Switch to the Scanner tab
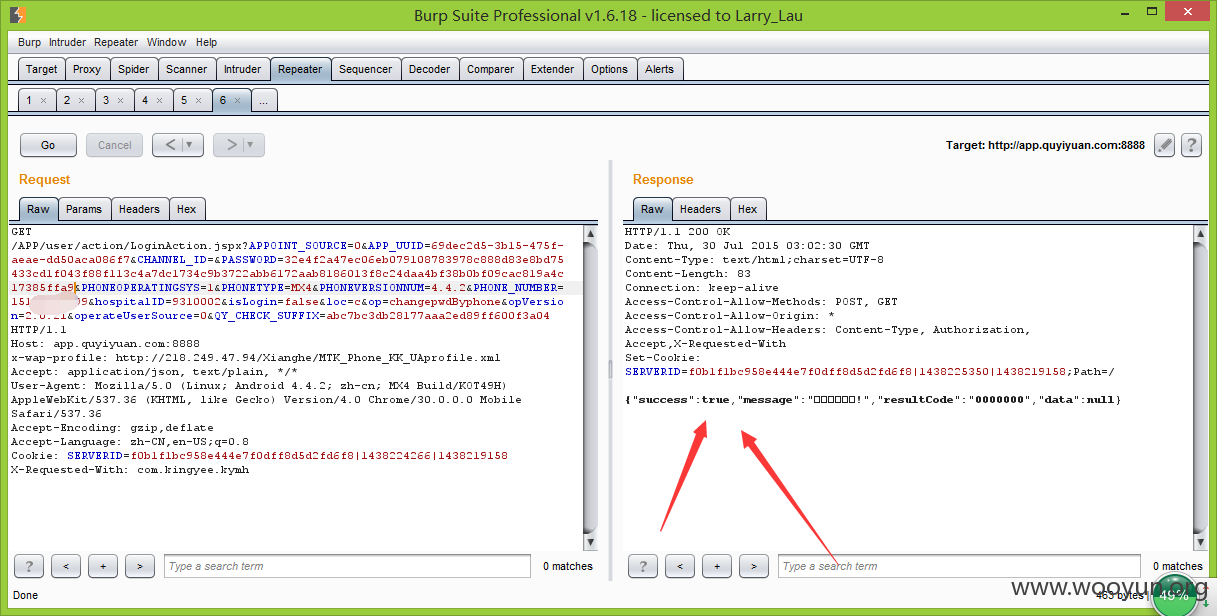 pos(187,69)
